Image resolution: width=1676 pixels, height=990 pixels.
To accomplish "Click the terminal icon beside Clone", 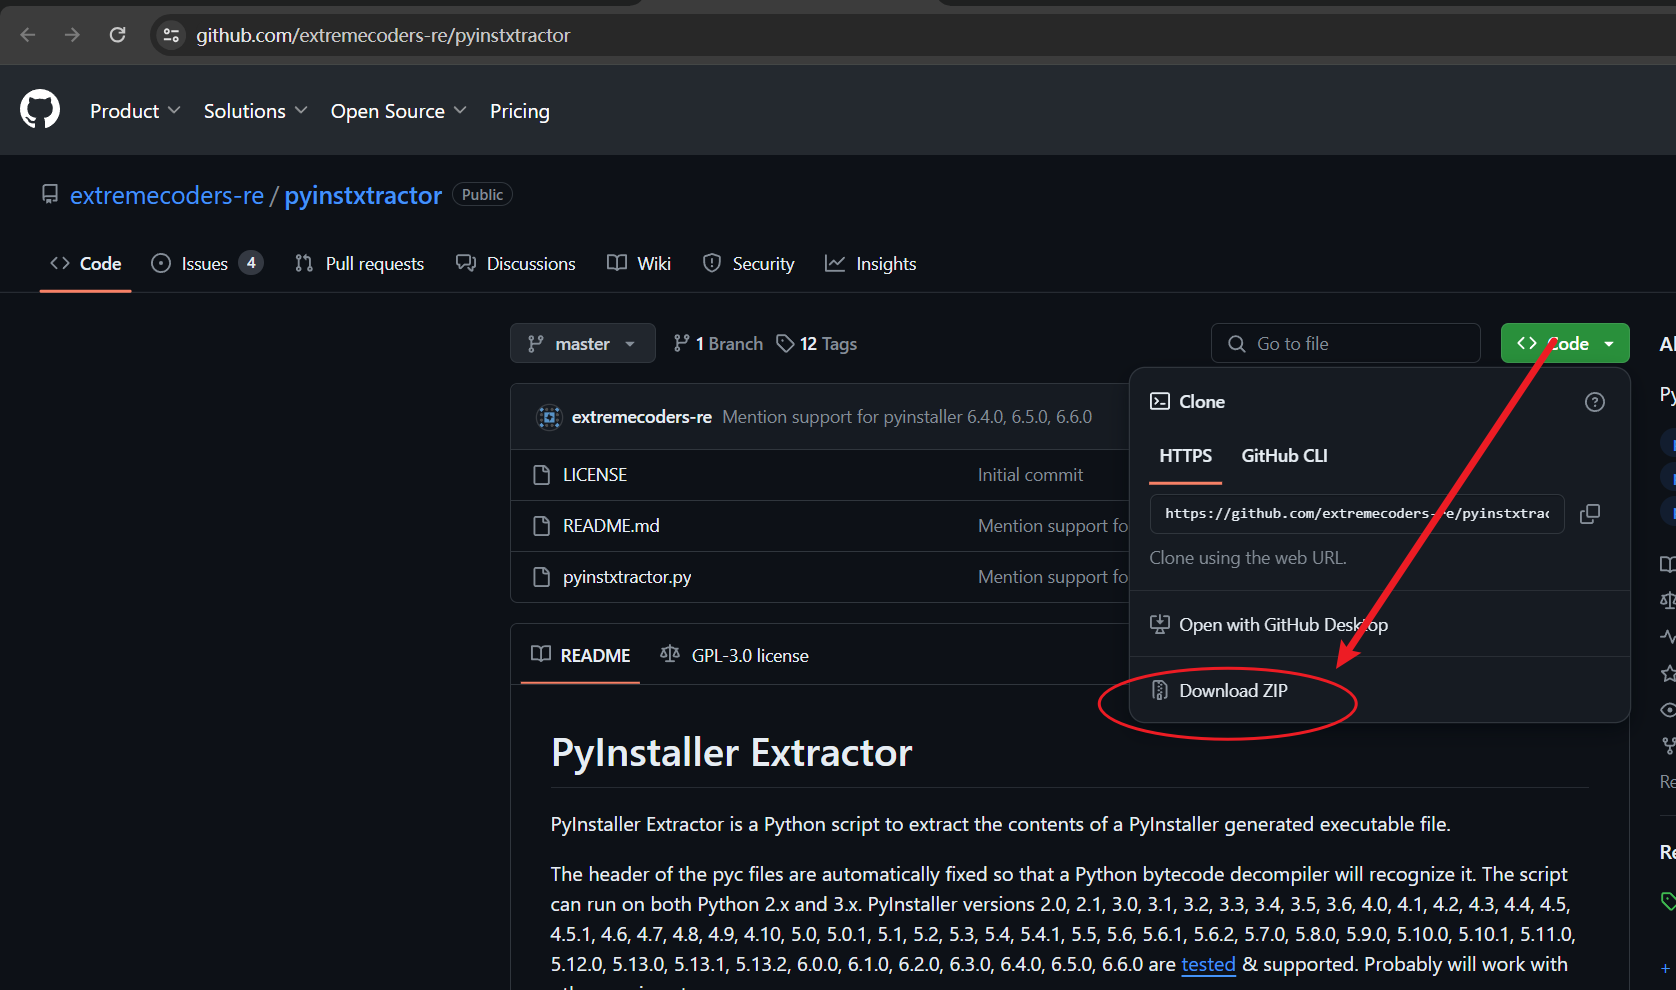I will coord(1160,401).
